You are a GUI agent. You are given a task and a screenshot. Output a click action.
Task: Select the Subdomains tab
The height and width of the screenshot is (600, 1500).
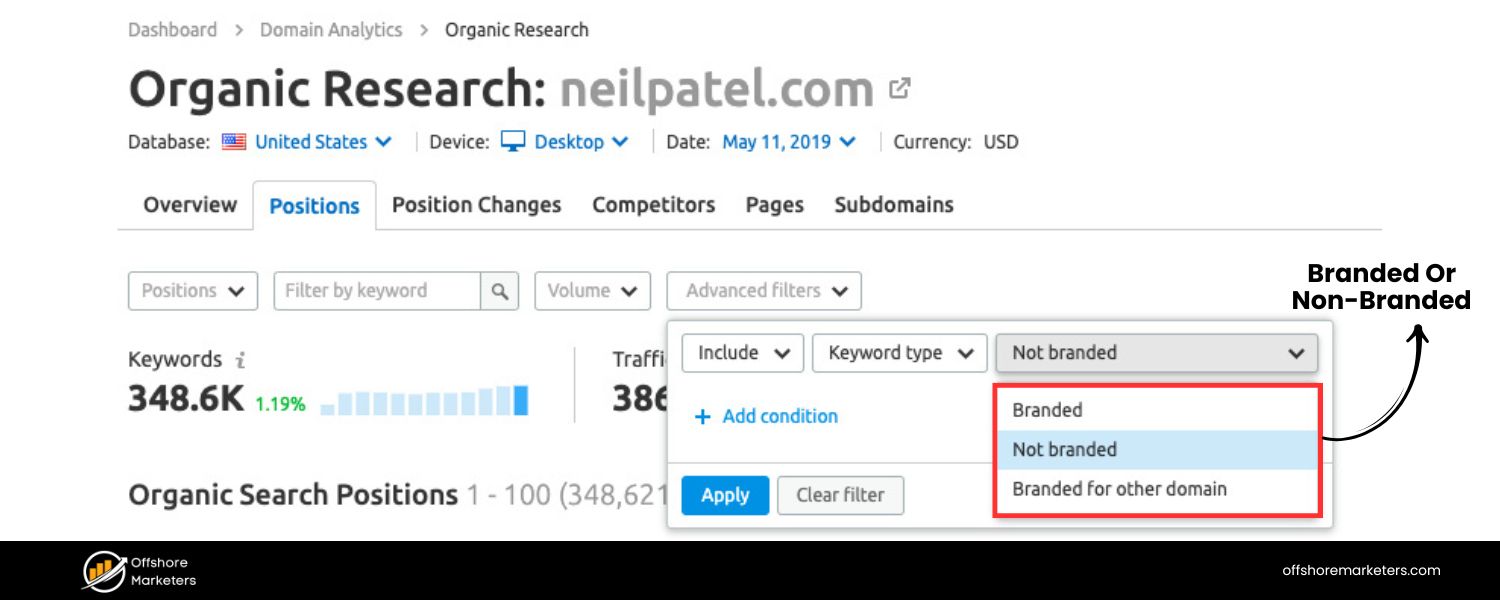(x=894, y=205)
